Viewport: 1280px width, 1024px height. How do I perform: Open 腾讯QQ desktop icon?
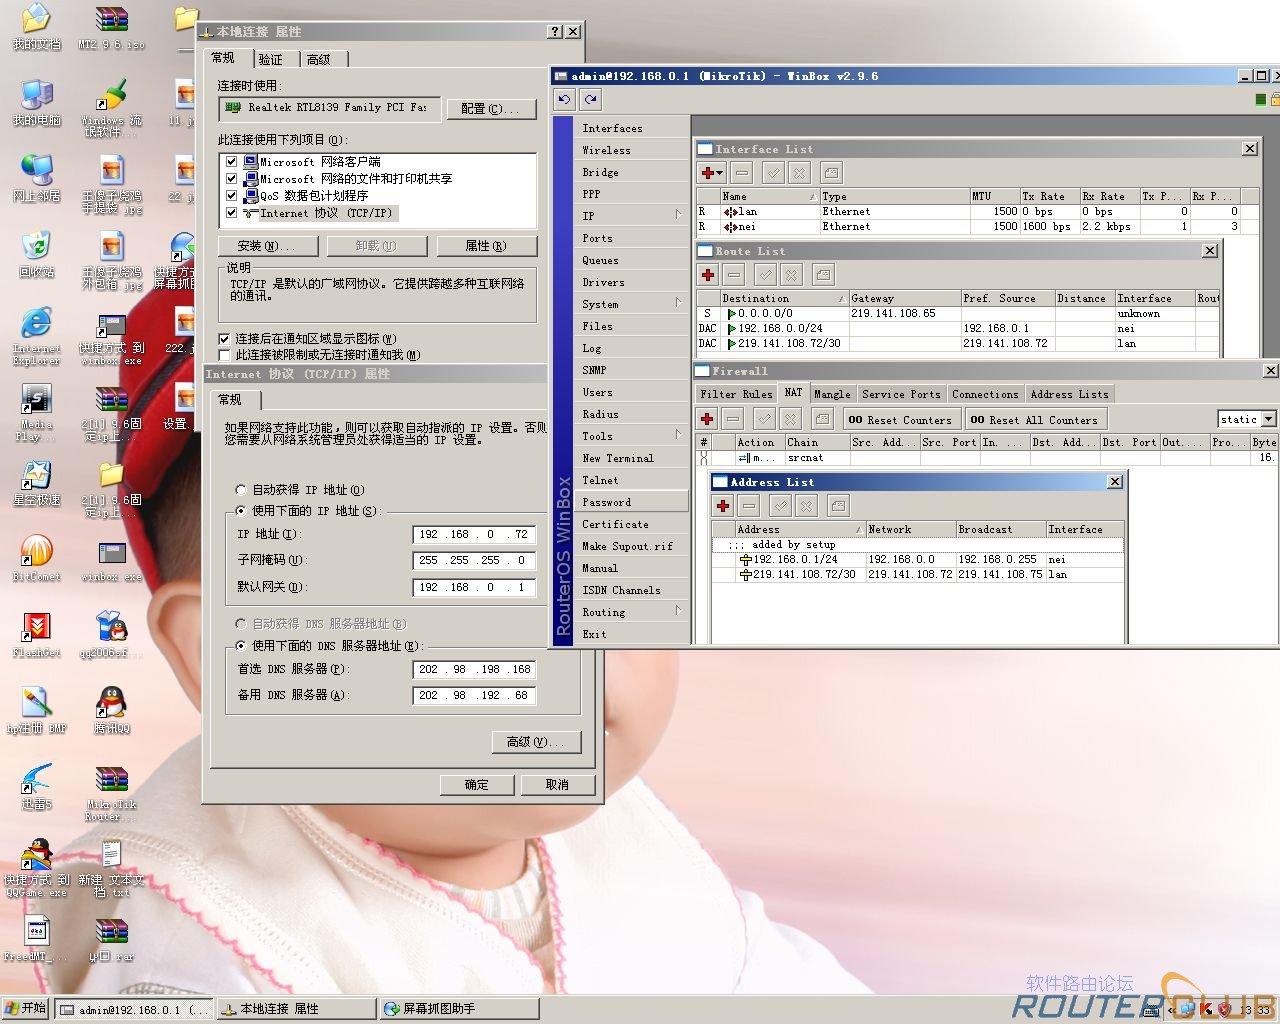pos(111,711)
